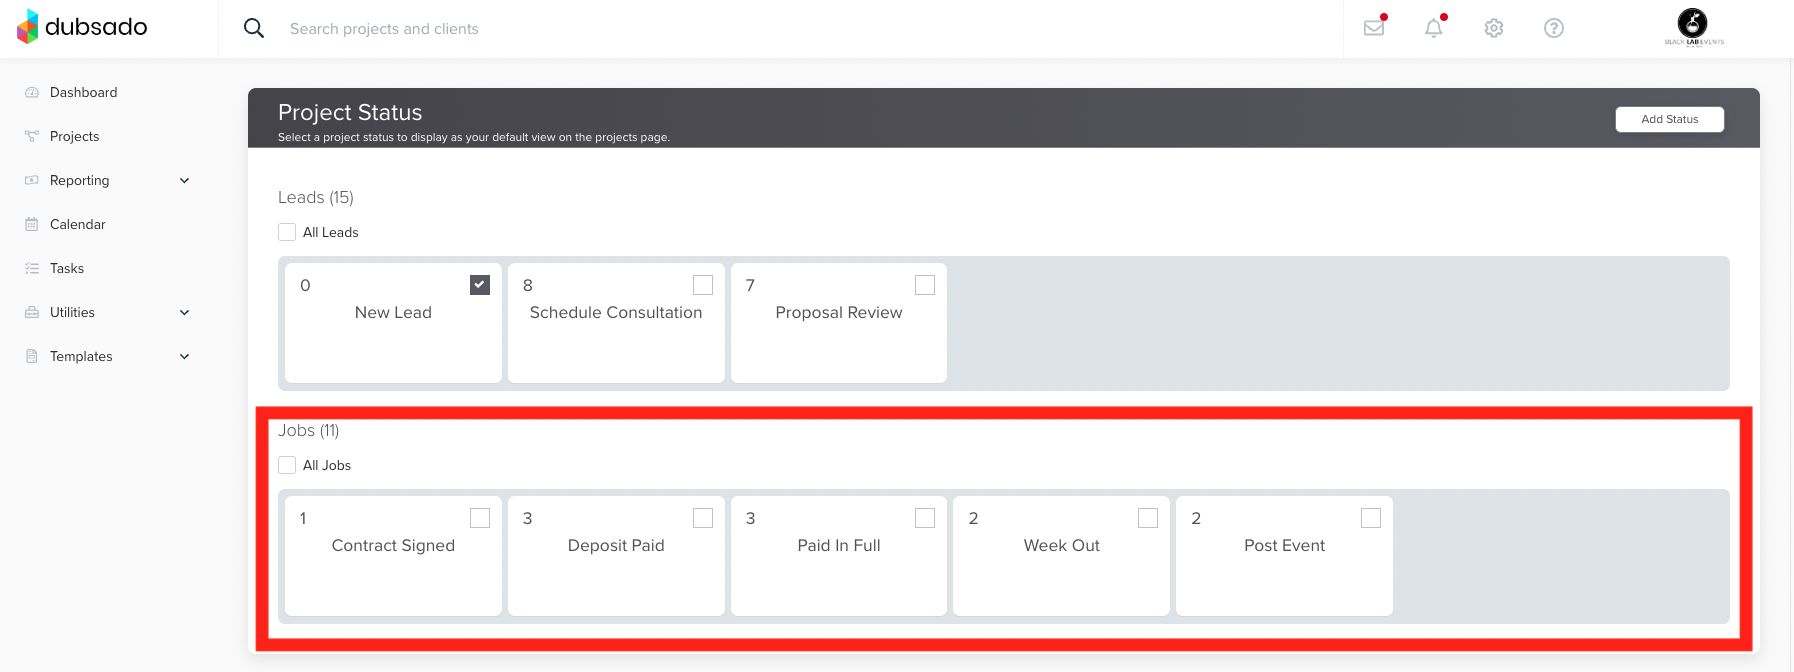The height and width of the screenshot is (672, 1794).
Task: Click the Dashboard sidebar icon
Action: click(32, 92)
